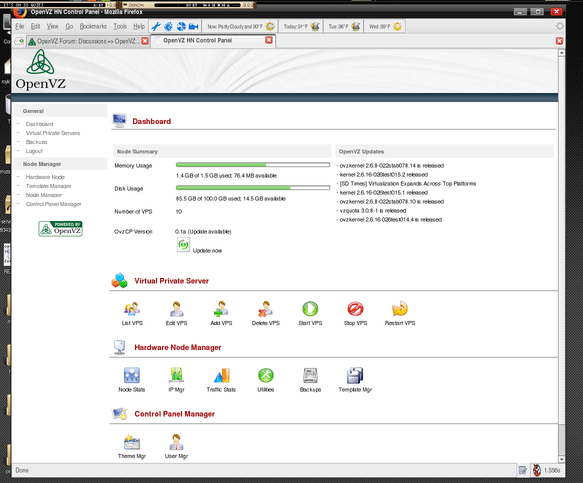583x483 pixels.
Task: Open the Edit VPS icon
Action: coord(177,309)
